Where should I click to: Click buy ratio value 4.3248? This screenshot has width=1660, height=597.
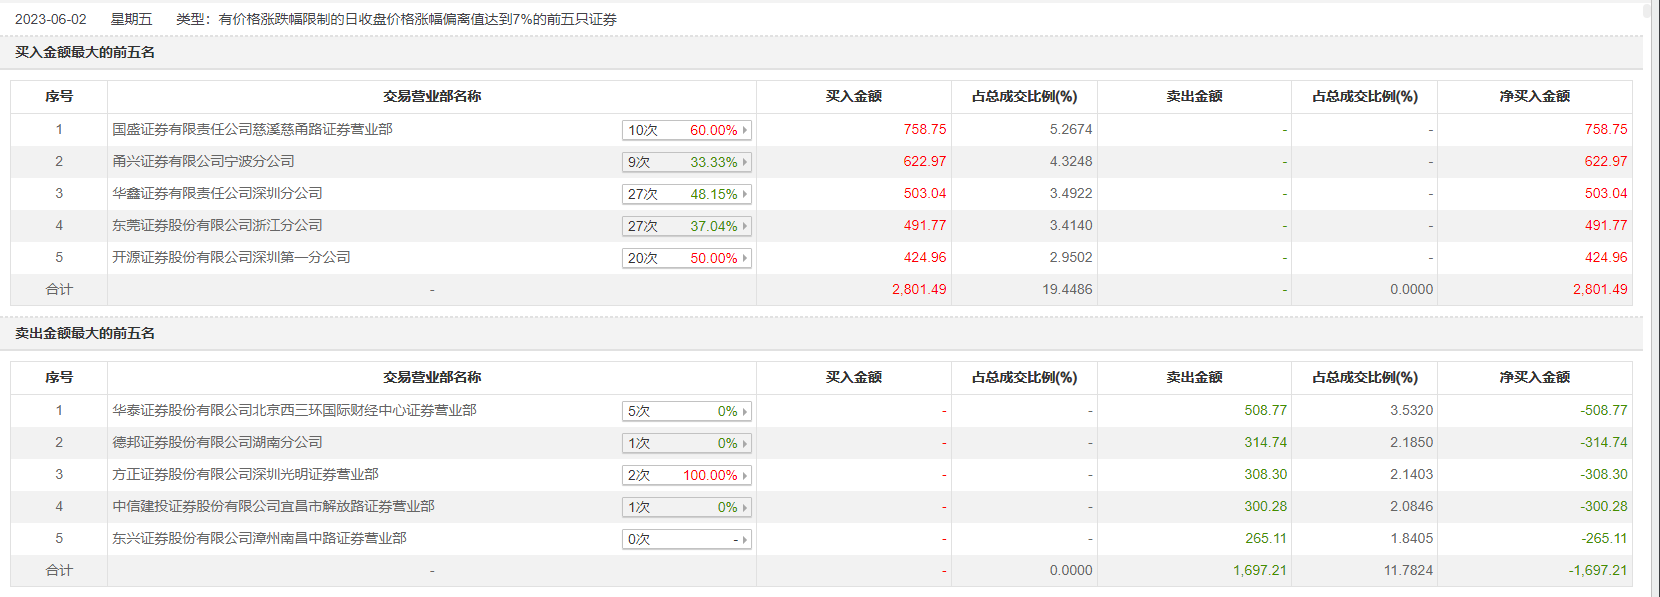[1071, 161]
